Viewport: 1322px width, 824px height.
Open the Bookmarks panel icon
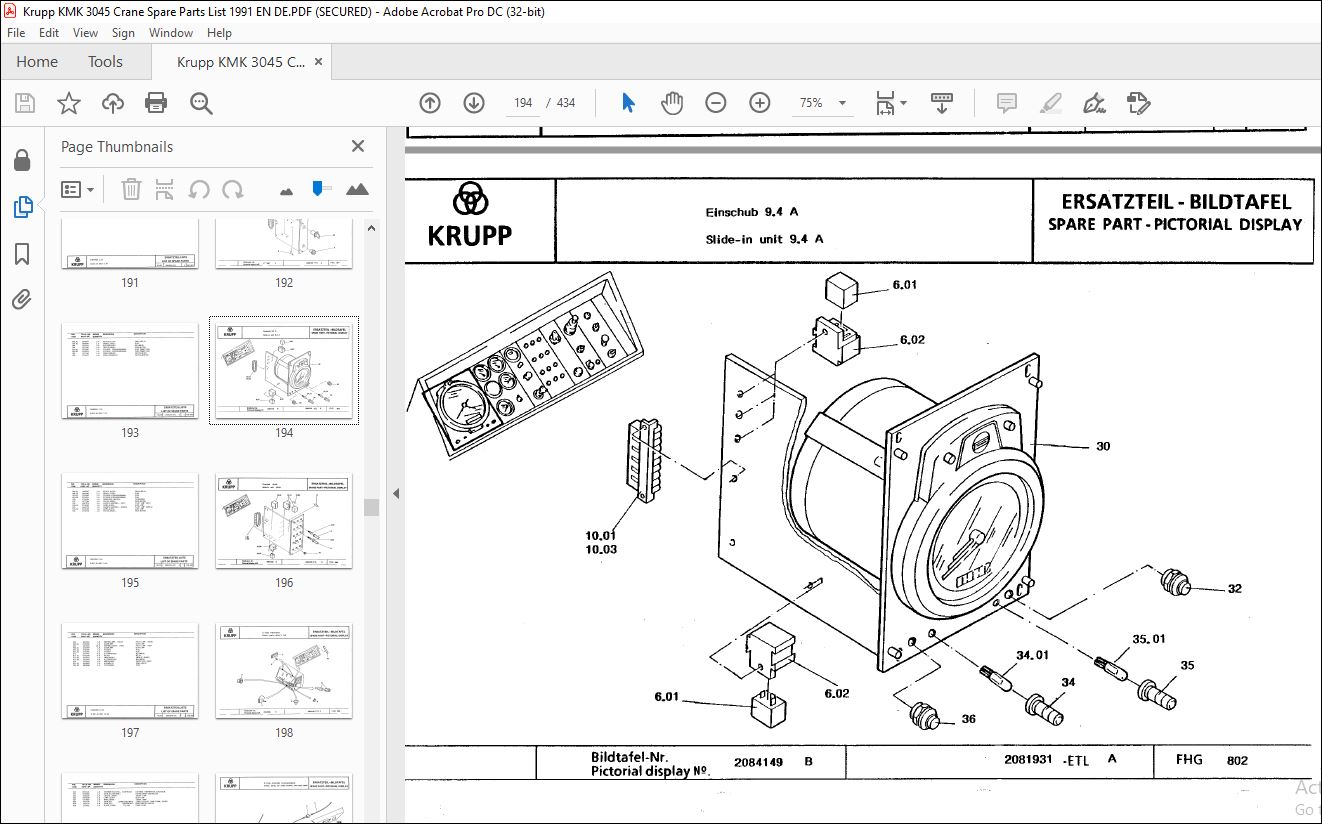(22, 254)
